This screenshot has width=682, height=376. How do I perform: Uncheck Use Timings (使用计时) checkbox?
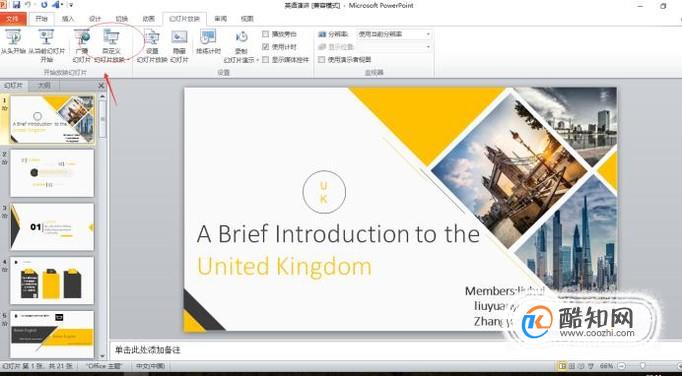[266, 47]
